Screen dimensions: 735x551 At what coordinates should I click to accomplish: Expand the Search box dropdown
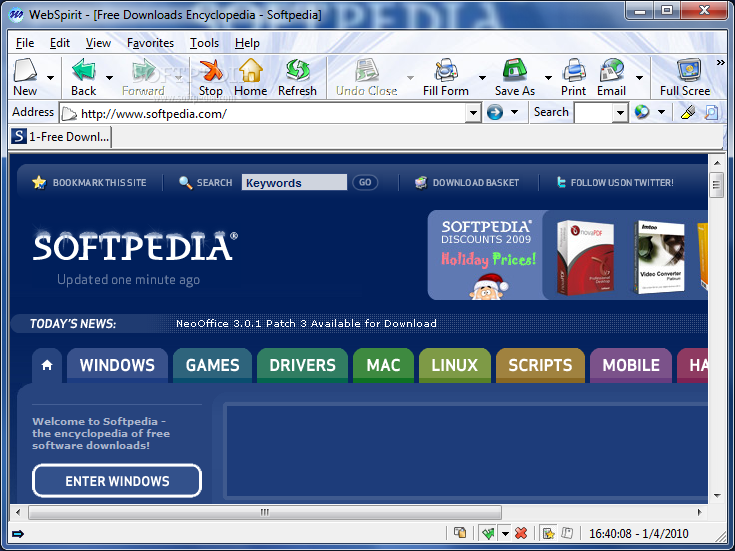tap(620, 113)
